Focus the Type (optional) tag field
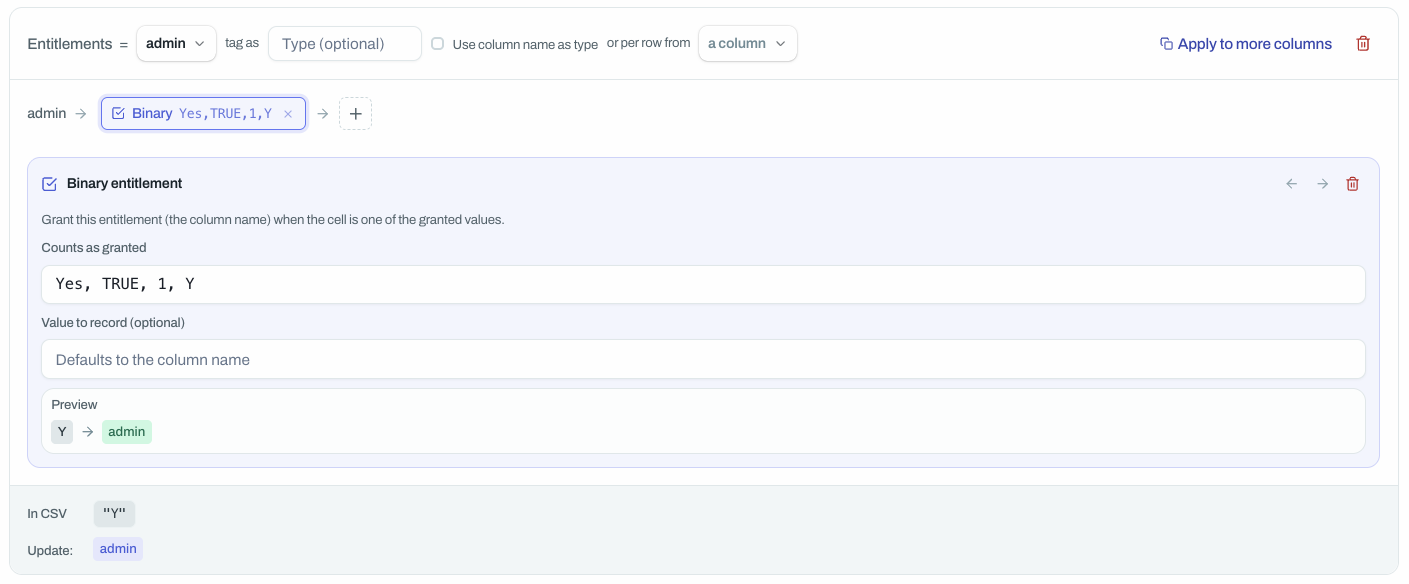Image resolution: width=1409 pixels, height=584 pixels. click(345, 44)
